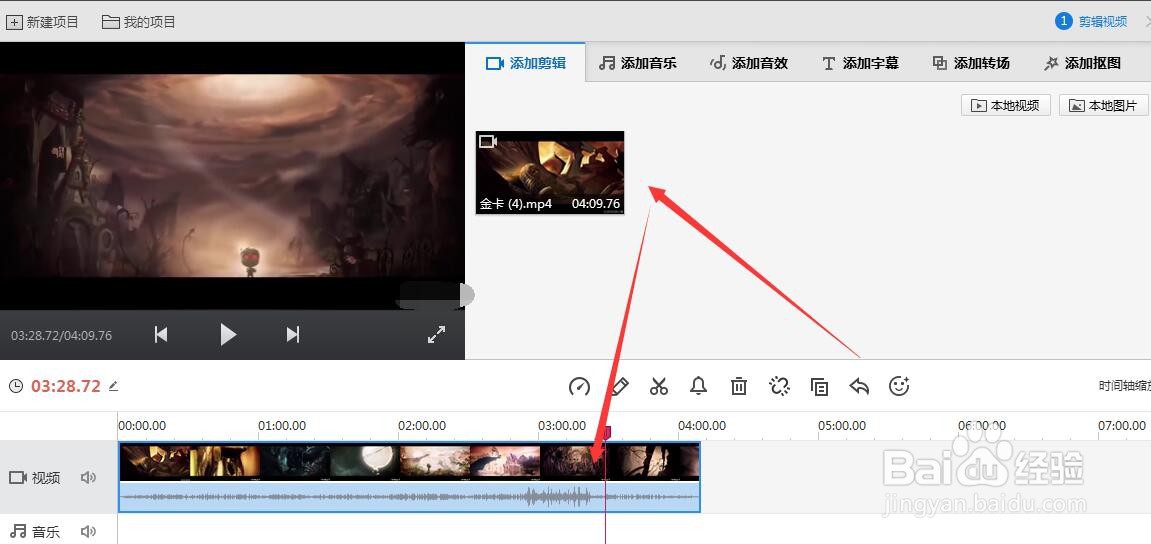Jump to previous frame in preview
The image size is (1151, 544).
coord(161,335)
